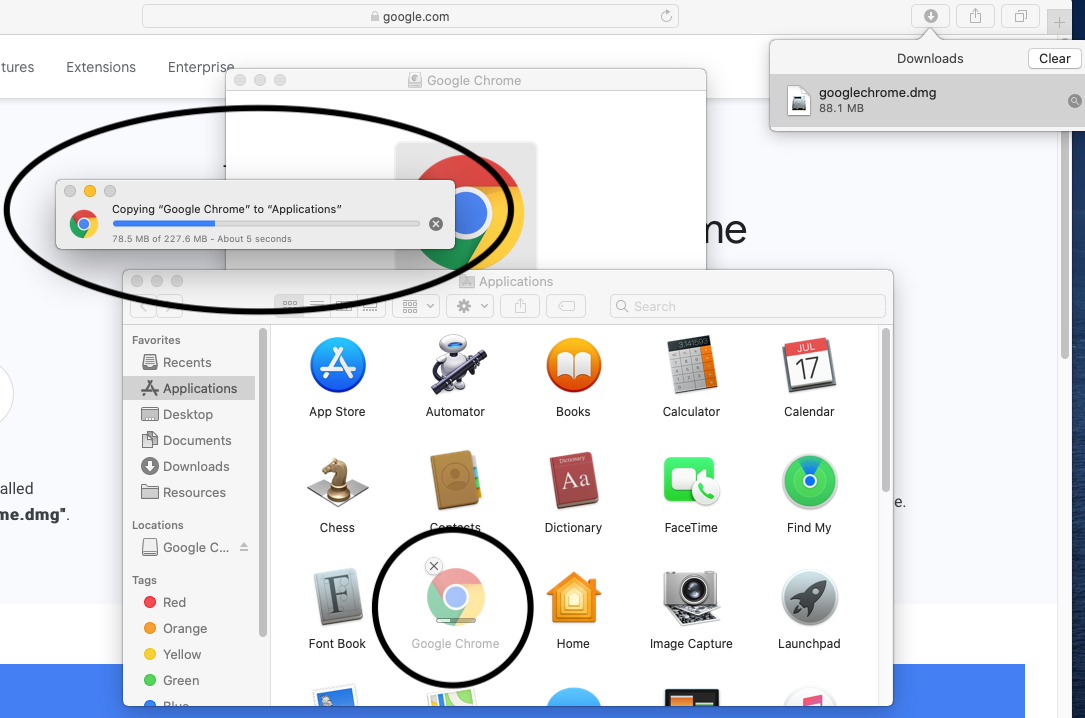Screen dimensions: 1085x718
Task: Switch Finder to icon view
Action: click(289, 306)
